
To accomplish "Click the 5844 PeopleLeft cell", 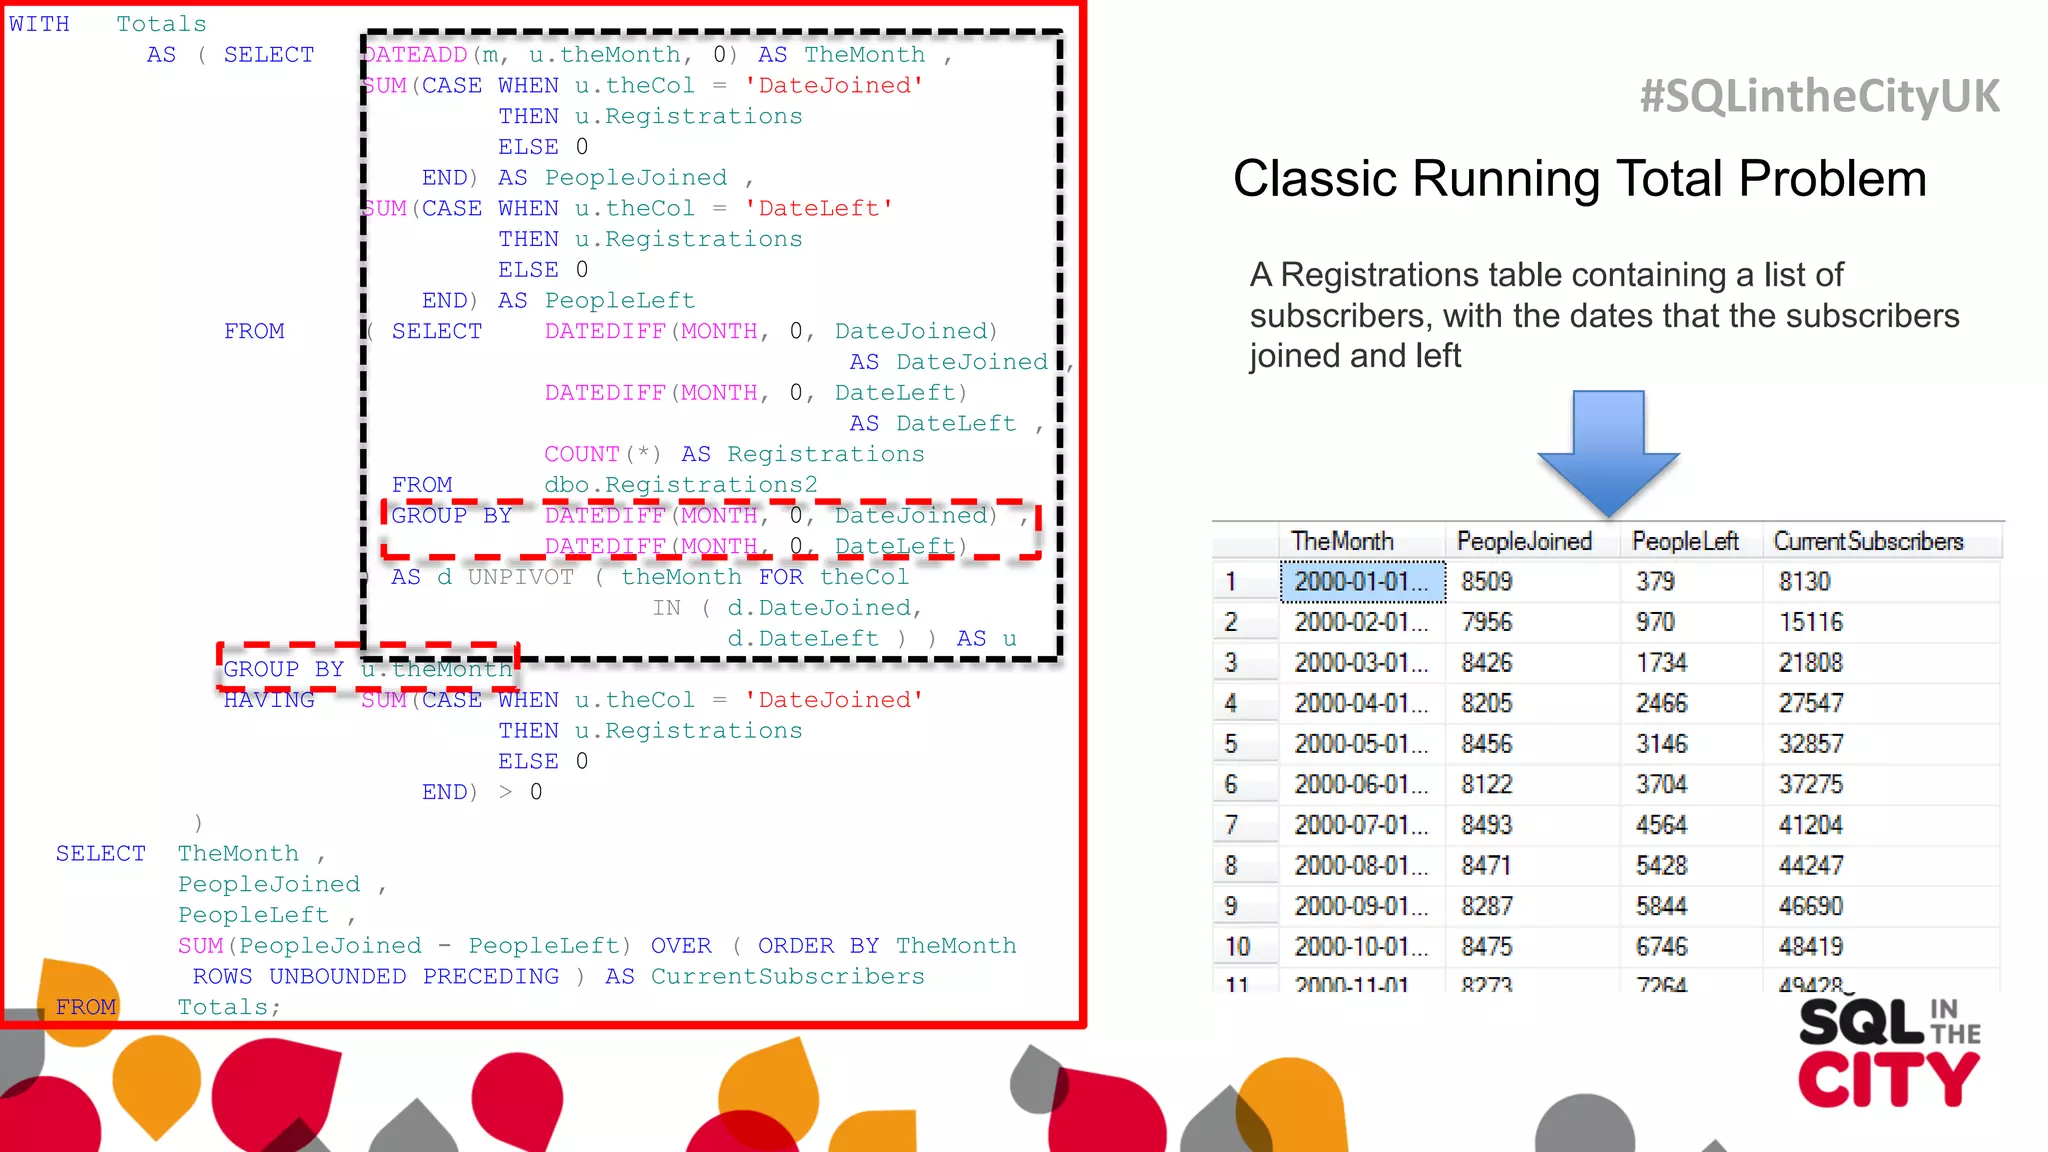I will (x=1689, y=906).
